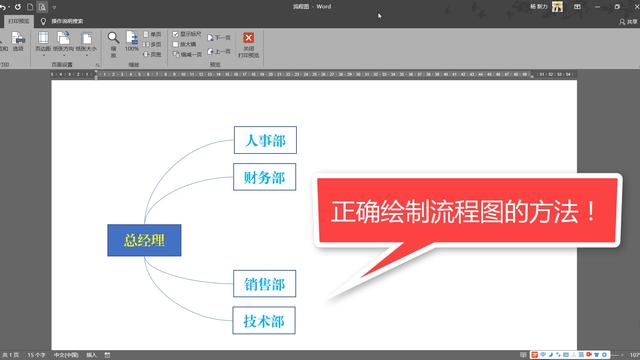
Task: Click the 总经理 blue box
Action: (x=144, y=240)
